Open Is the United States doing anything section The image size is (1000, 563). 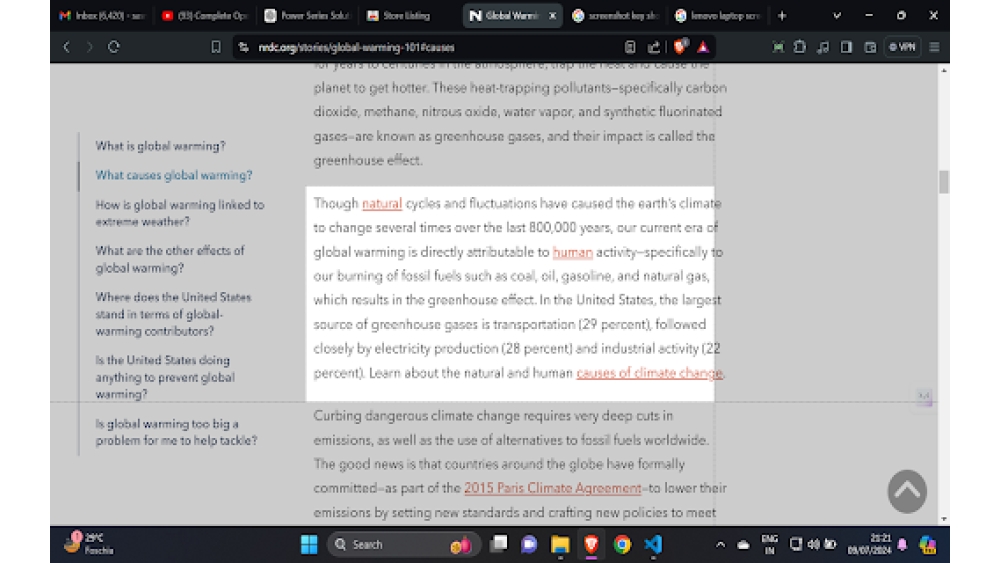point(165,377)
